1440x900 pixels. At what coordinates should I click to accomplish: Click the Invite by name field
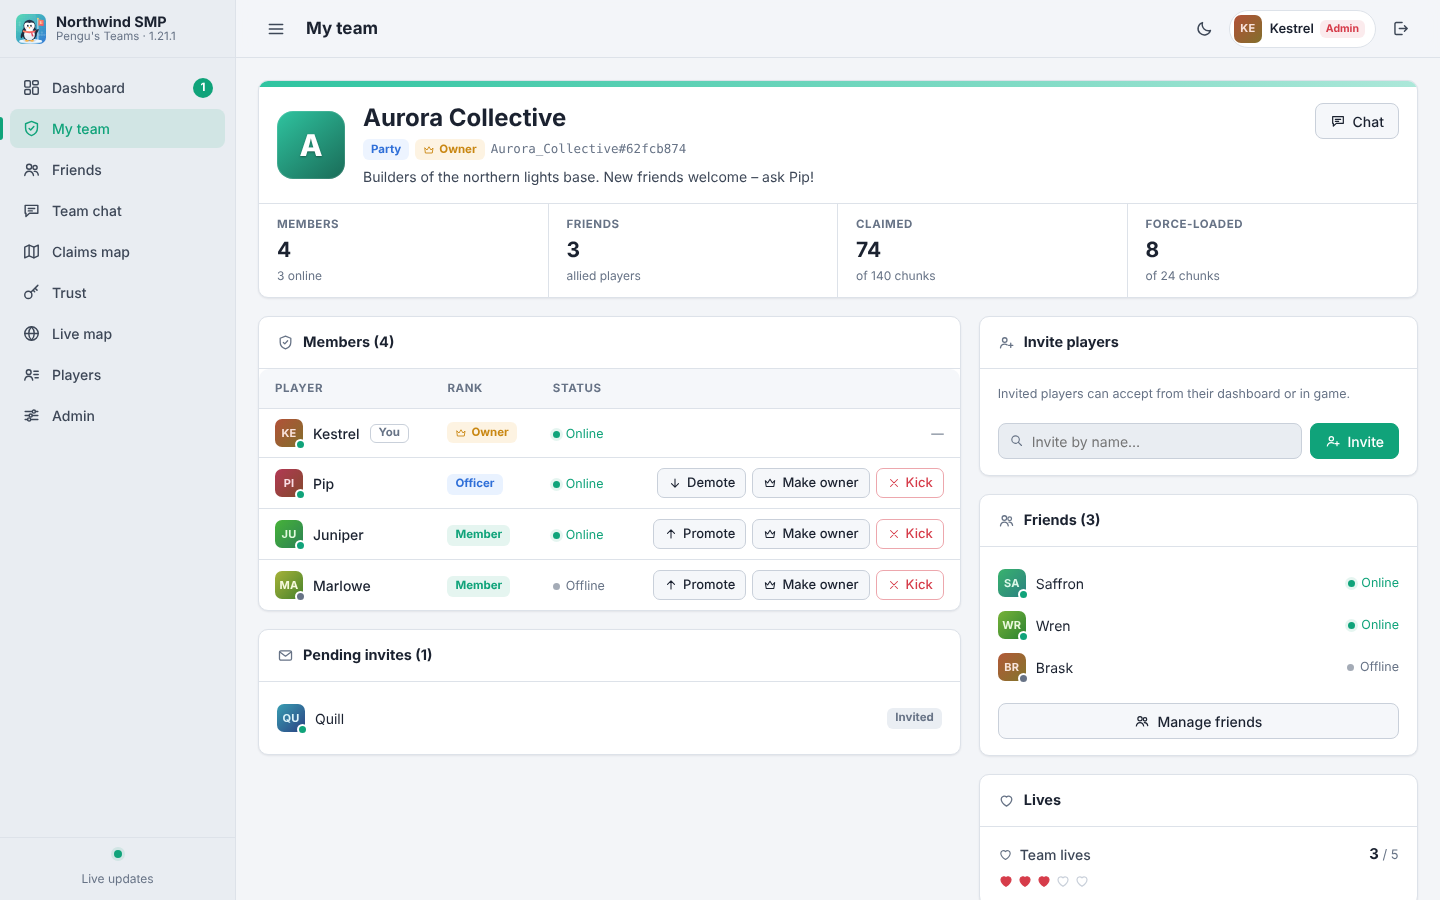[1150, 441]
